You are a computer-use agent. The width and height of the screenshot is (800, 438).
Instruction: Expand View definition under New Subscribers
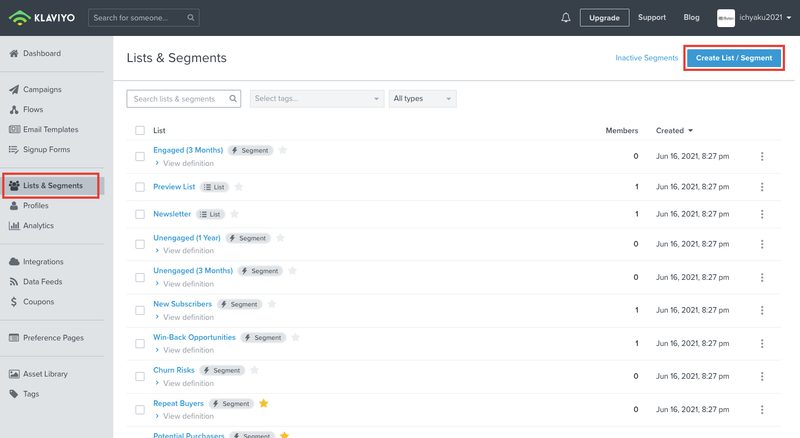(185, 317)
